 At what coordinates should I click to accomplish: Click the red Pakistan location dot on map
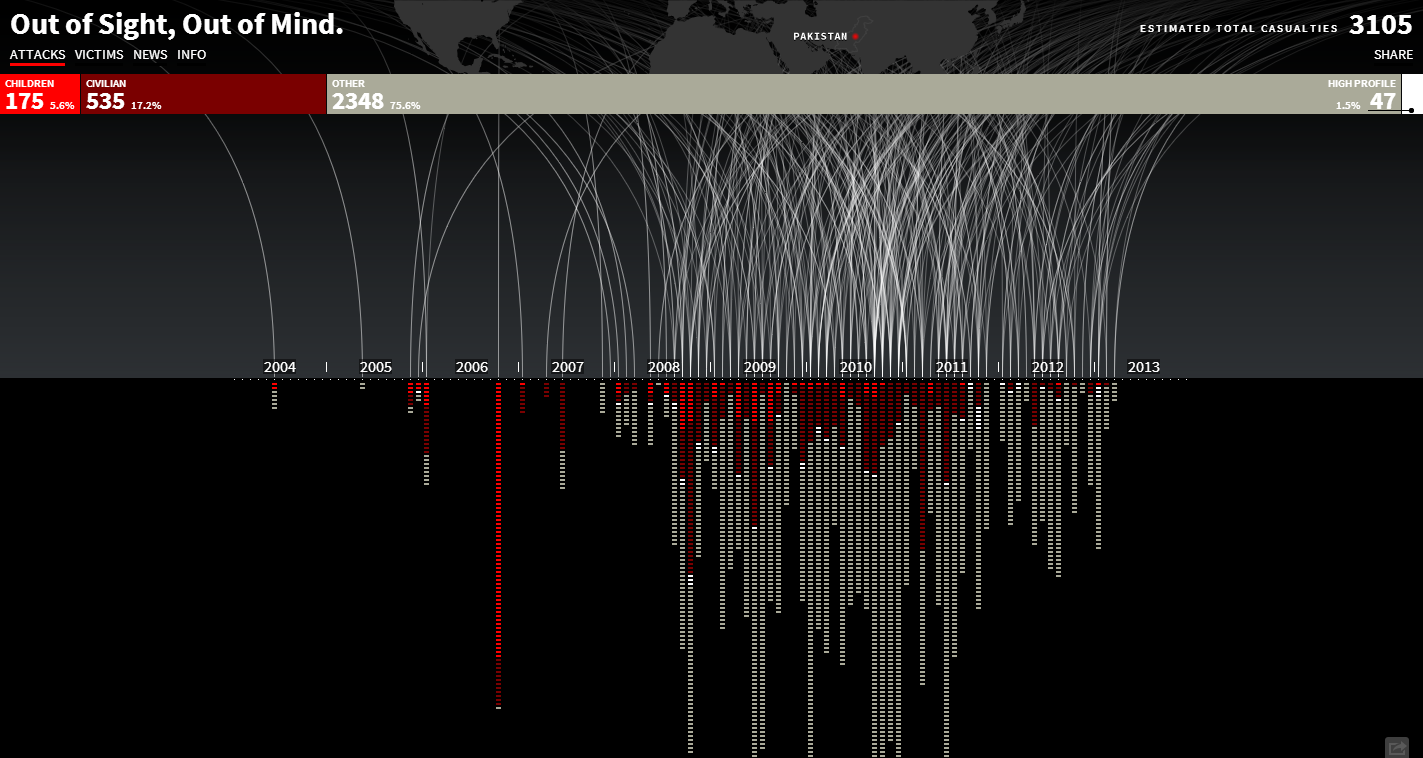click(x=855, y=36)
